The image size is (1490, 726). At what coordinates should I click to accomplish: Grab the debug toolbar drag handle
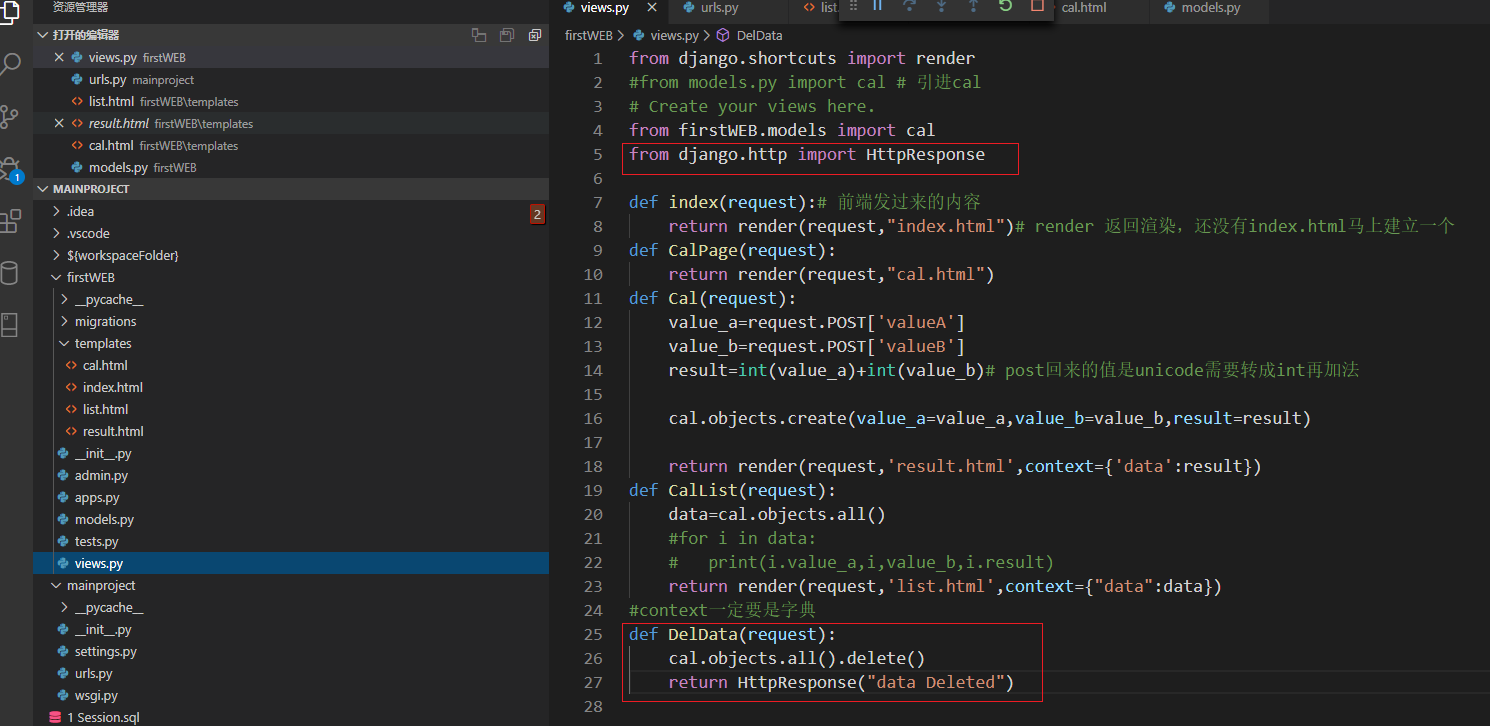tap(852, 6)
